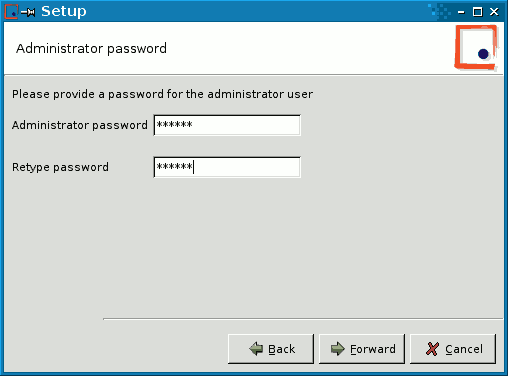Viewport: 508px width, 376px height.
Task: Click the green right arrow icon on Forward
Action: (338, 349)
